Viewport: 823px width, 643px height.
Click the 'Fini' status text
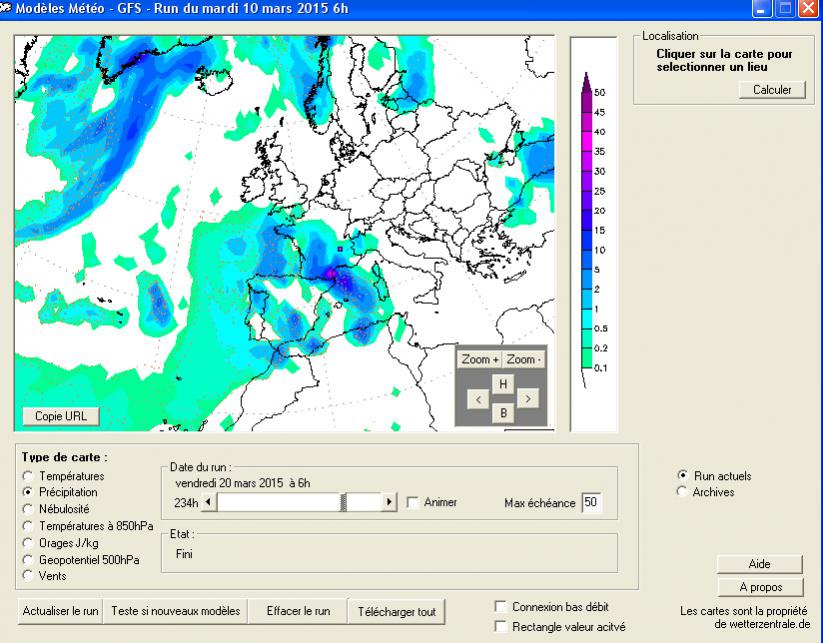[x=184, y=554]
